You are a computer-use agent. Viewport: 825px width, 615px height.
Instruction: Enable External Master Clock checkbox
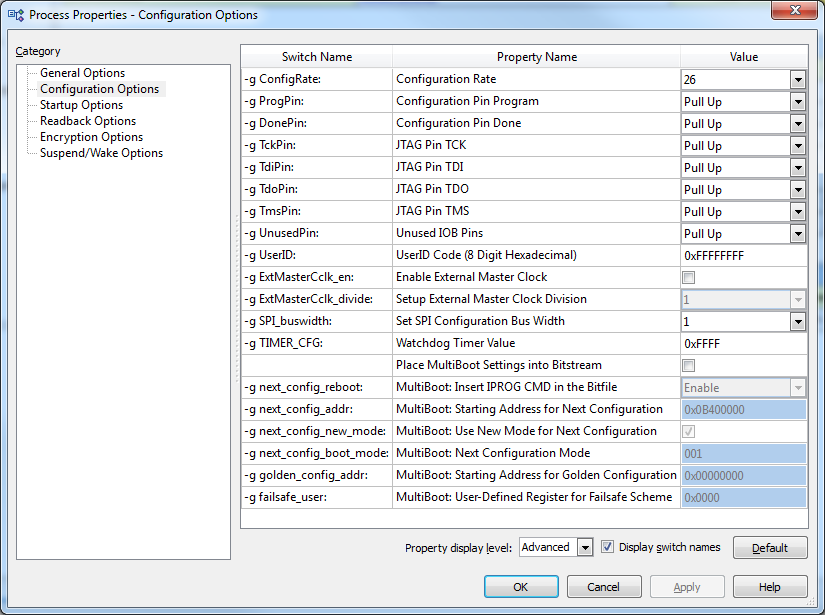coord(688,277)
